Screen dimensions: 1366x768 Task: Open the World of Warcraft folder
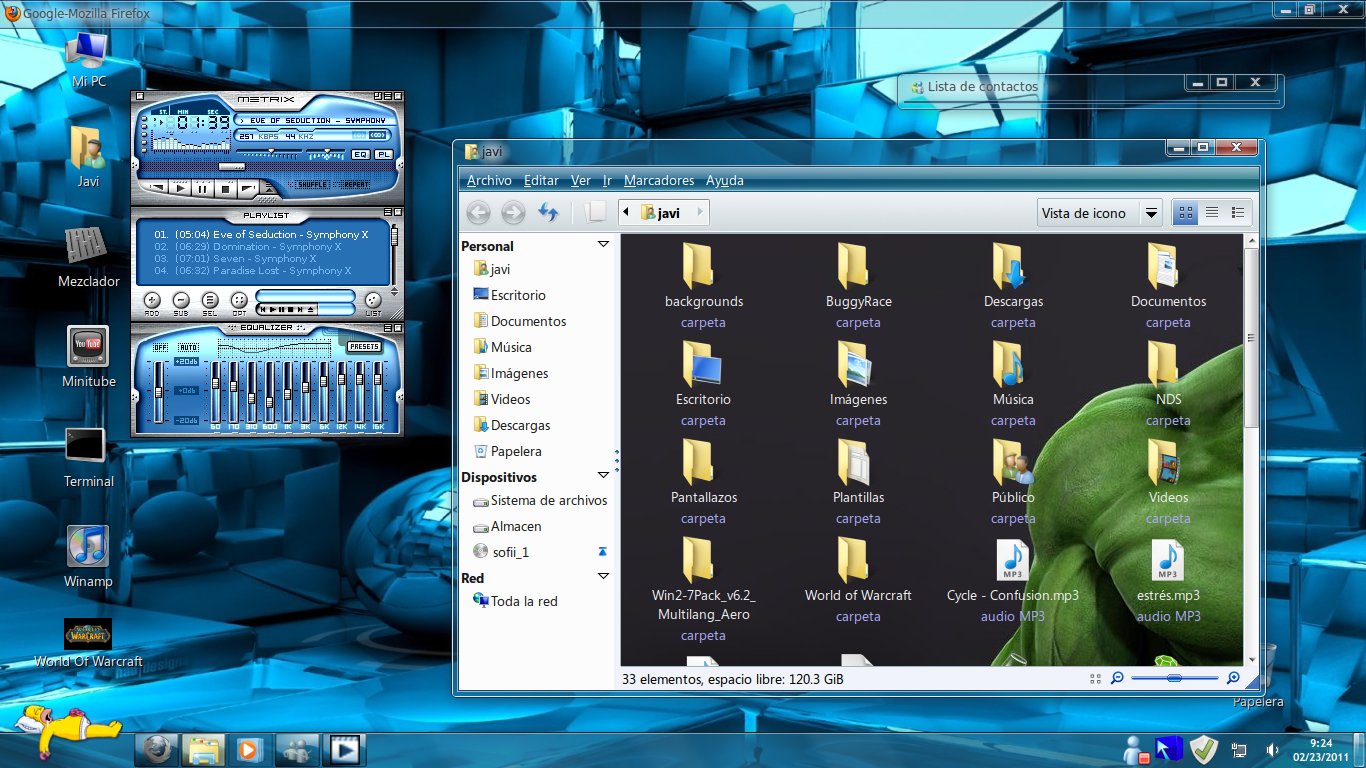[x=858, y=579]
